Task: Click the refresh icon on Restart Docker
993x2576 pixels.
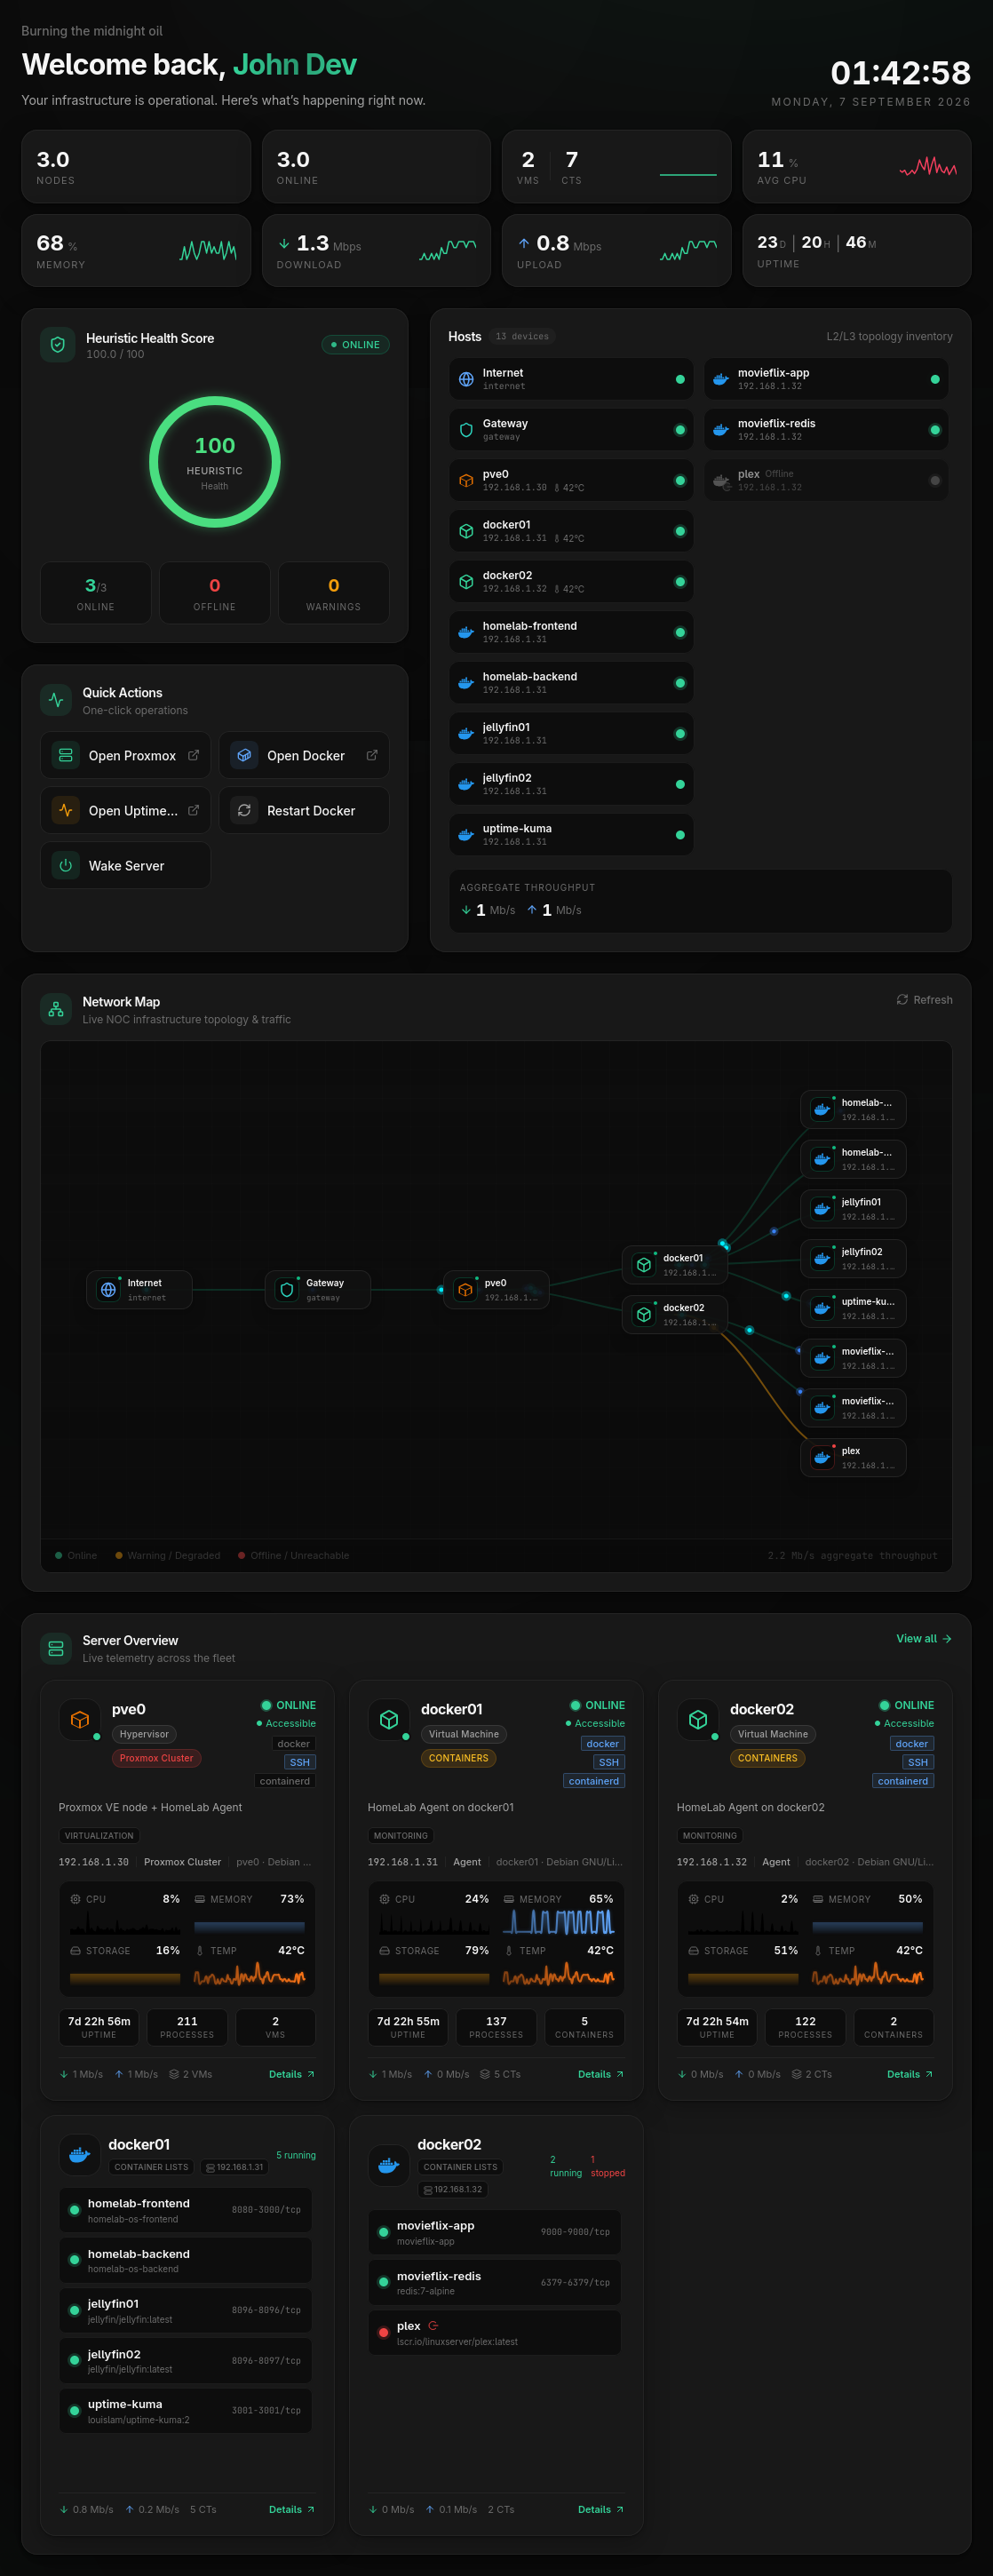Action: tap(244, 810)
